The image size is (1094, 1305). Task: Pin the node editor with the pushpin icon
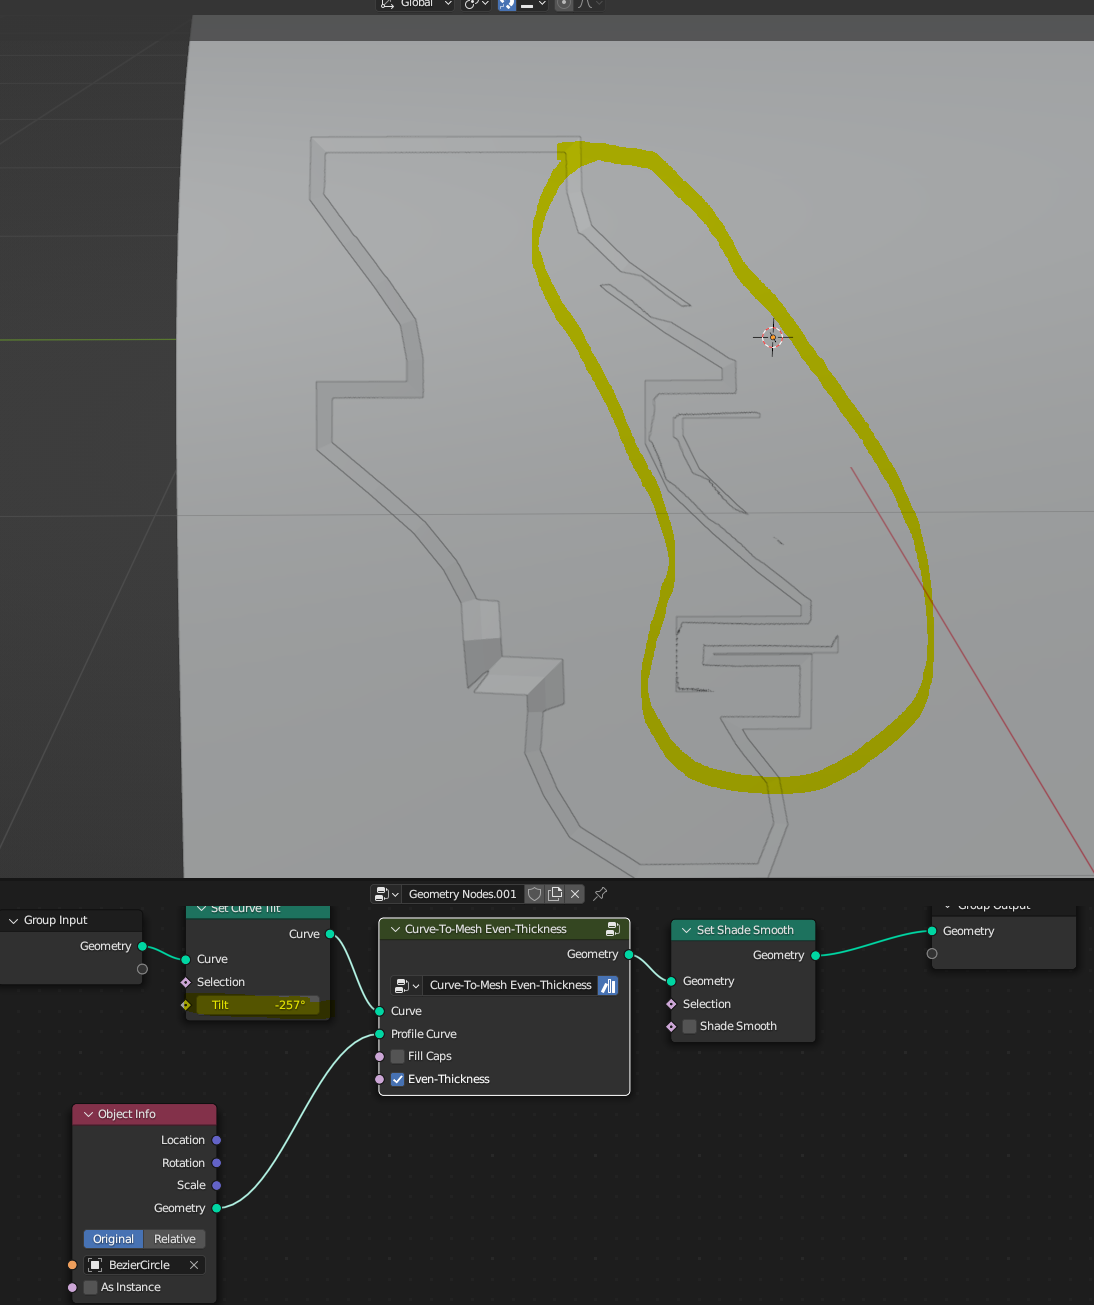pyautogui.click(x=600, y=894)
